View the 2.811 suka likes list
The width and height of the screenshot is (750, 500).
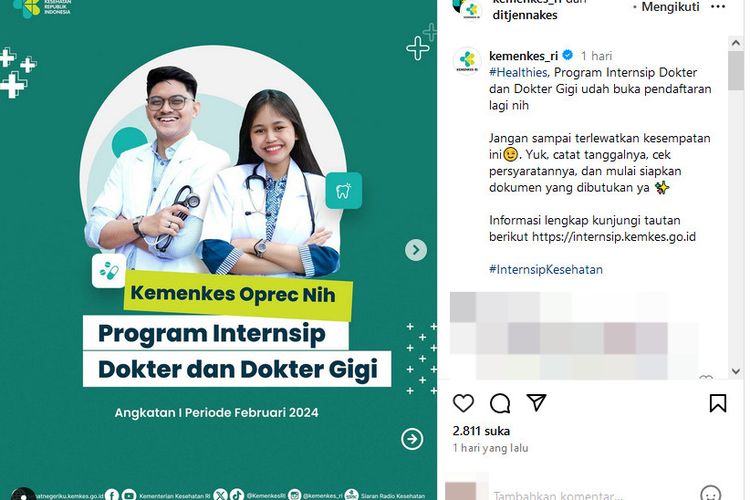[x=481, y=431]
